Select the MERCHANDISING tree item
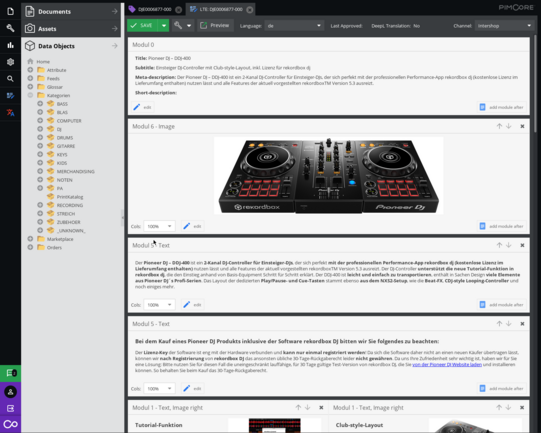The image size is (541, 433). pyautogui.click(x=76, y=171)
